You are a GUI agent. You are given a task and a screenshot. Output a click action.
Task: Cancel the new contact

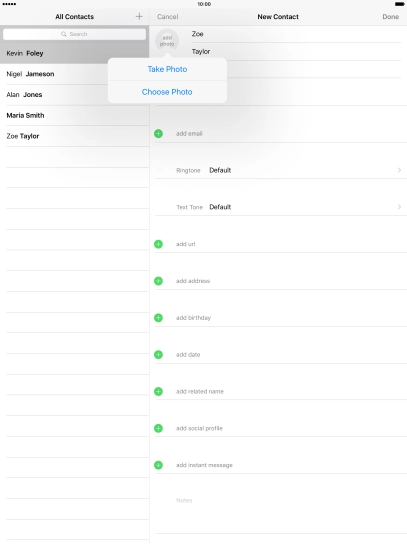coord(168,17)
